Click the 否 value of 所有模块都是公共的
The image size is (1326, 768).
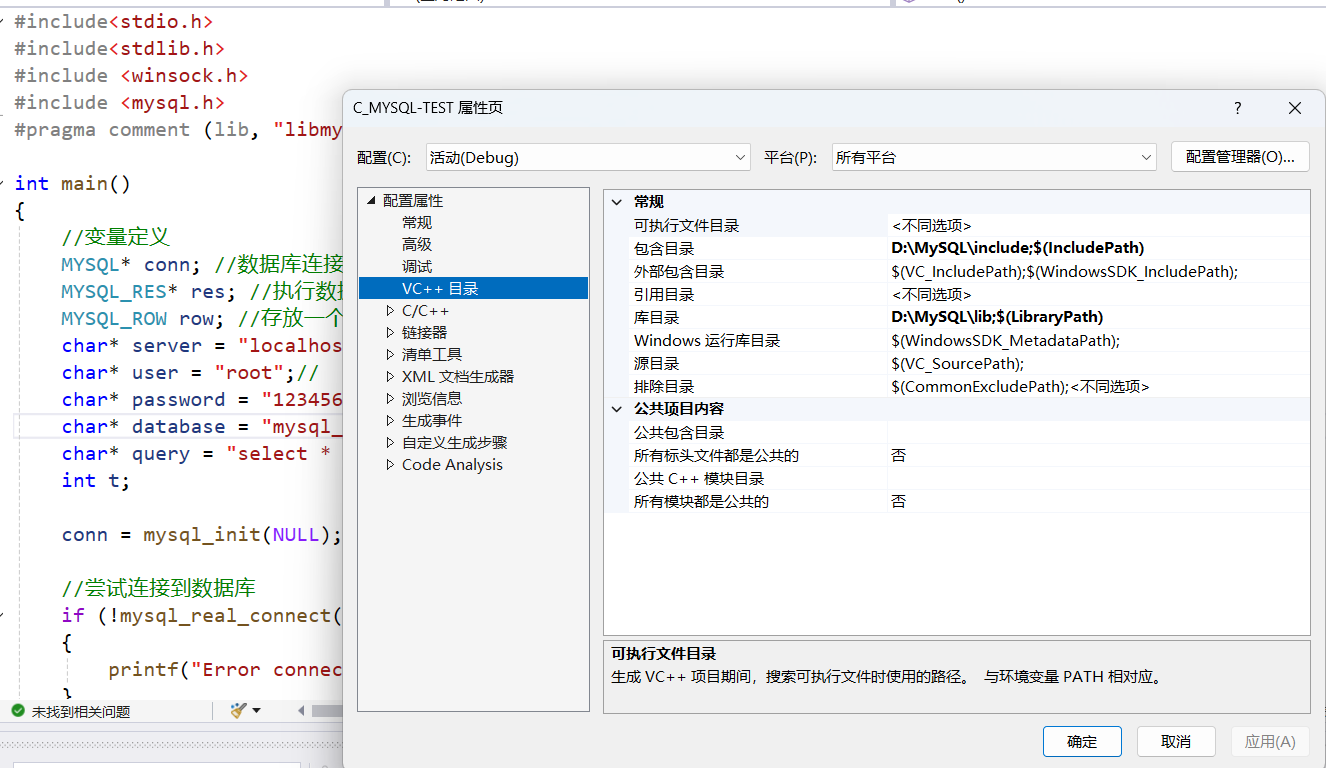[898, 501]
